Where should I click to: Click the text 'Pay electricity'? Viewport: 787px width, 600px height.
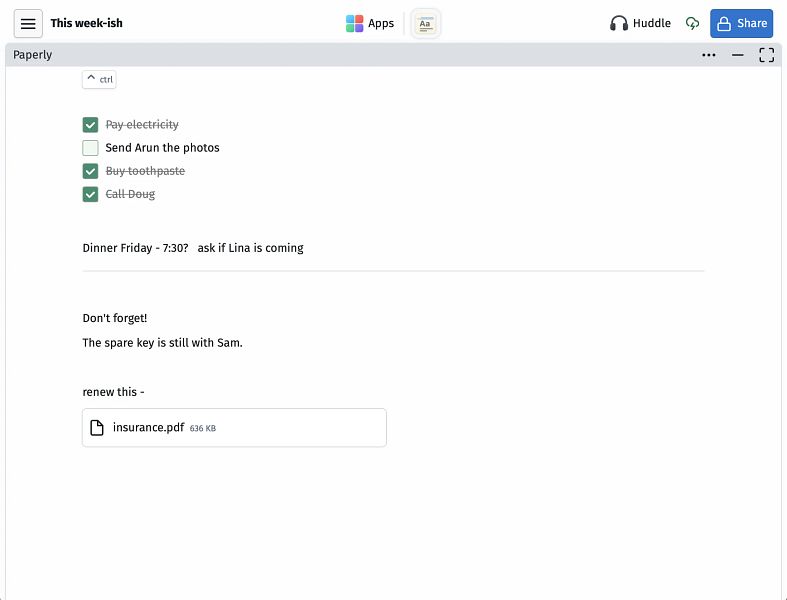tap(142, 125)
